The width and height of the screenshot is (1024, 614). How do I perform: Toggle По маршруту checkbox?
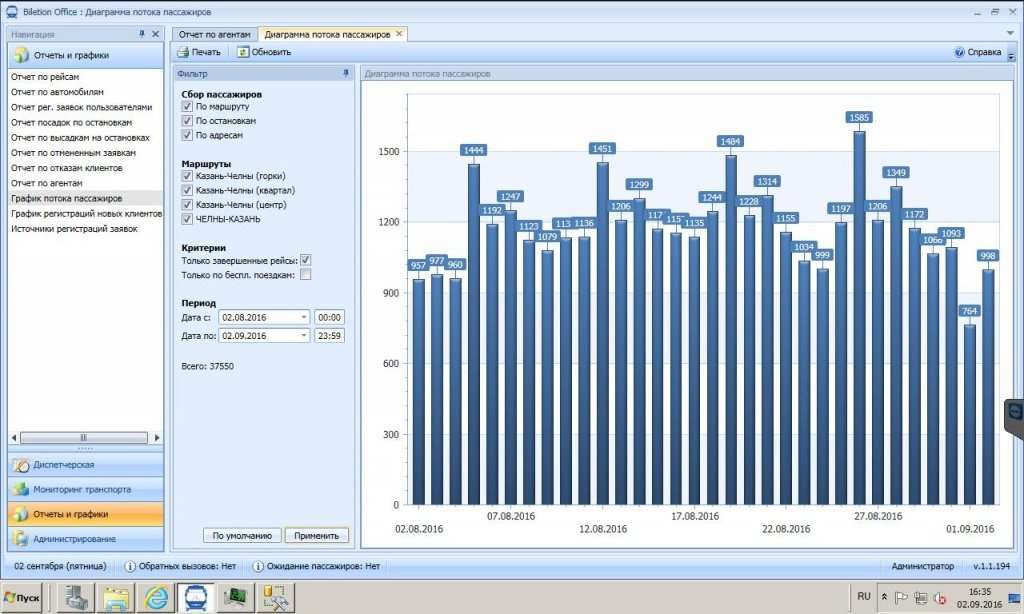187,106
